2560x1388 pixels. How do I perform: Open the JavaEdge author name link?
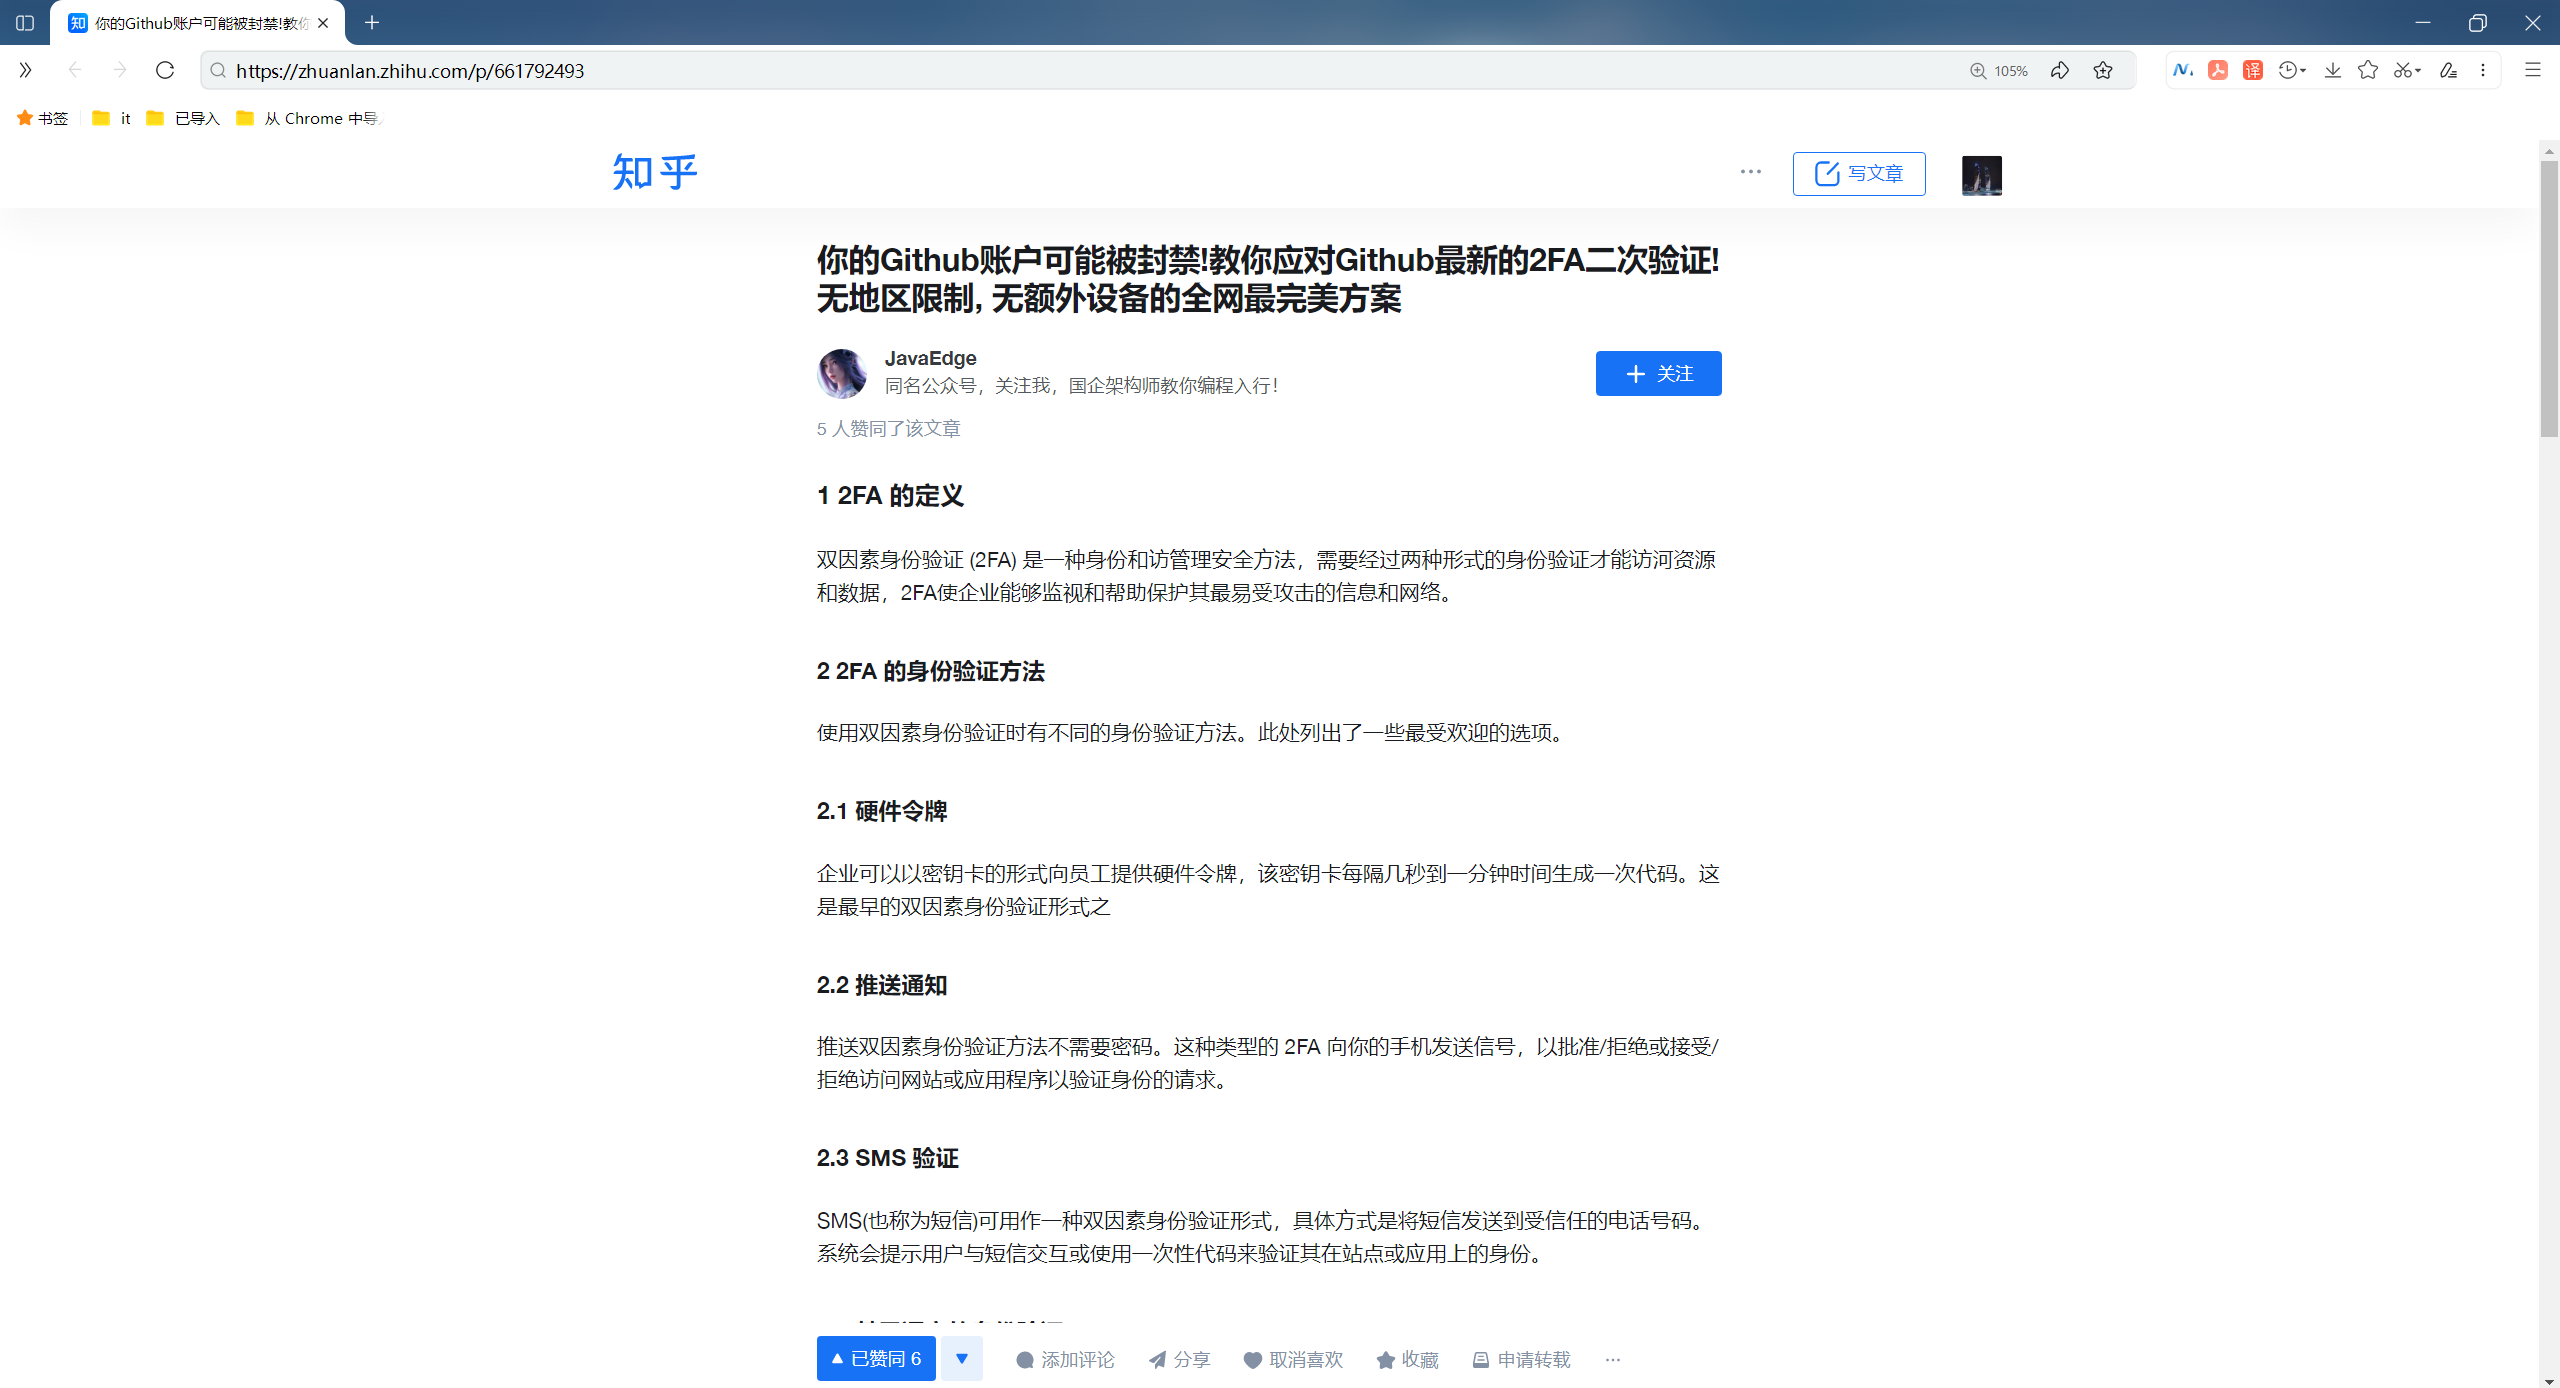[x=930, y=358]
